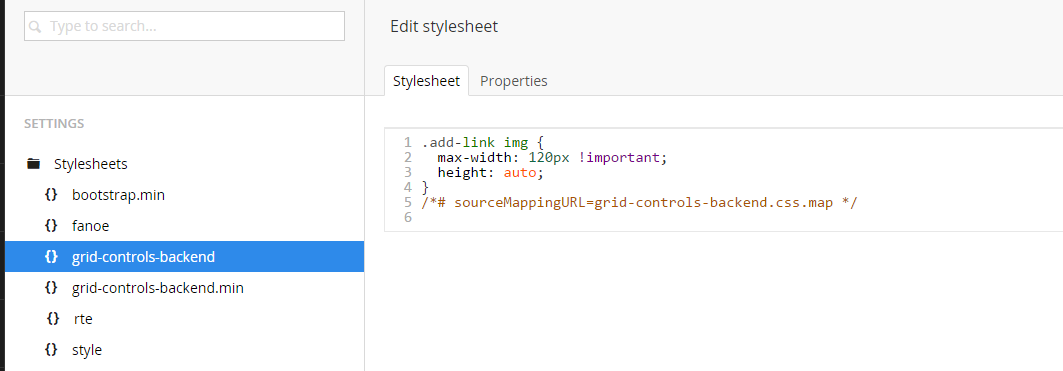Select the Stylesheets tree node

tap(90, 163)
